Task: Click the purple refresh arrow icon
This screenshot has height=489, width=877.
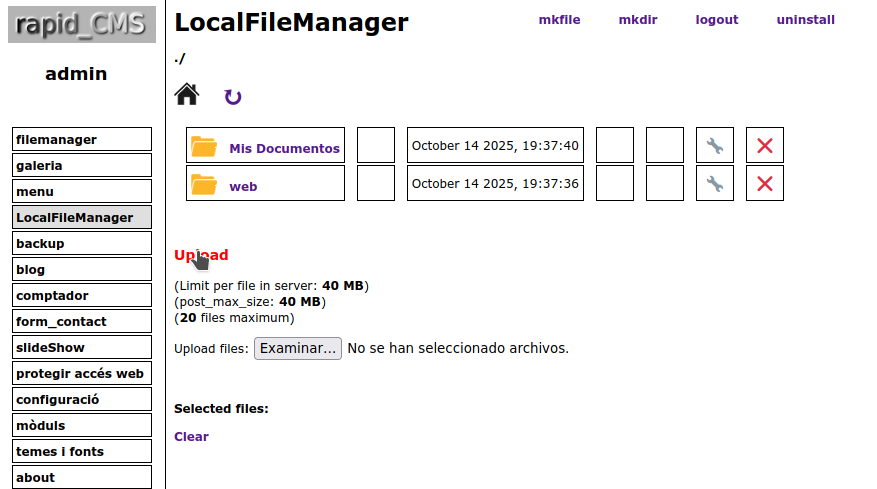Action: click(233, 97)
